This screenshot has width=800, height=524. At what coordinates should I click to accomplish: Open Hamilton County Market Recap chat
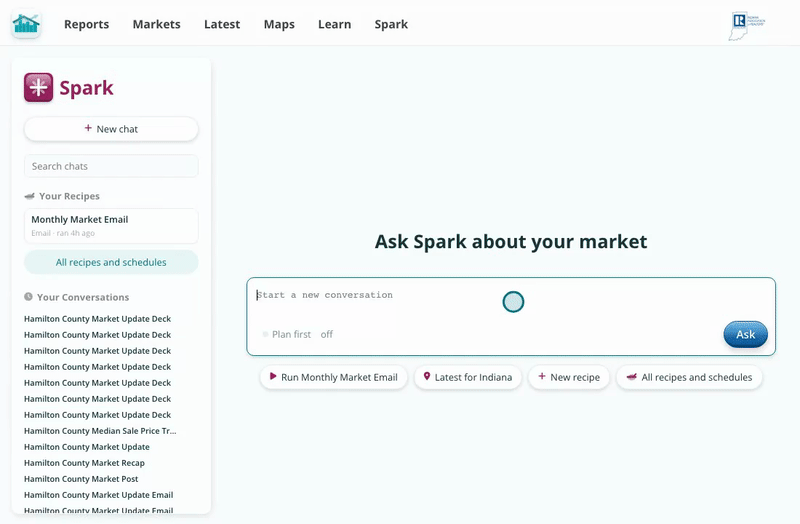click(x=84, y=463)
